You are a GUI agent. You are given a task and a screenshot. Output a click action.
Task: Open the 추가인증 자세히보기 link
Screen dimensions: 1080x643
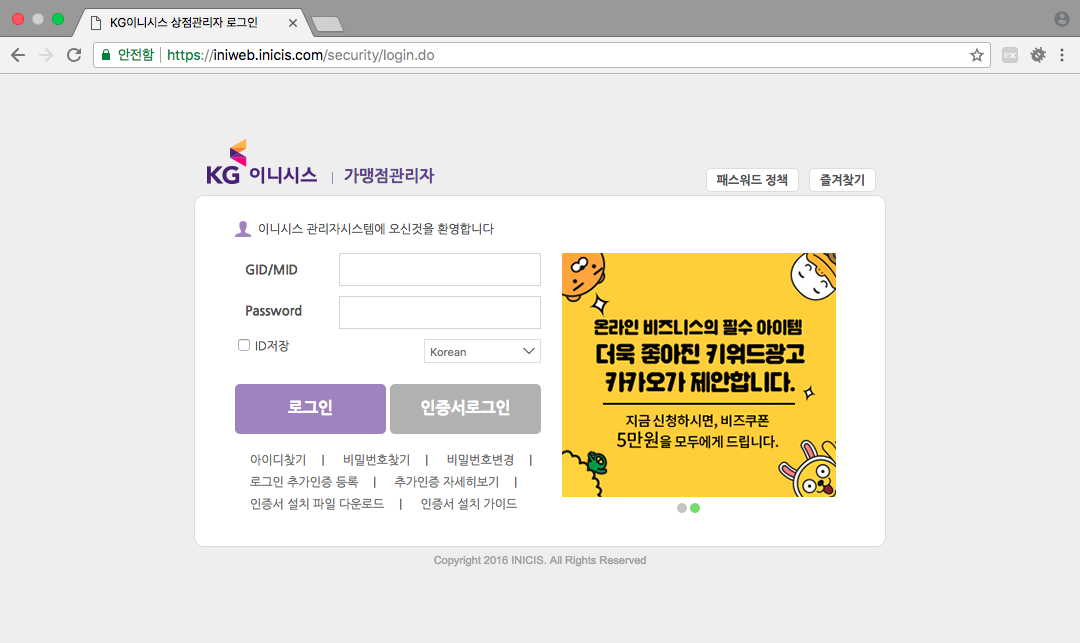point(446,482)
